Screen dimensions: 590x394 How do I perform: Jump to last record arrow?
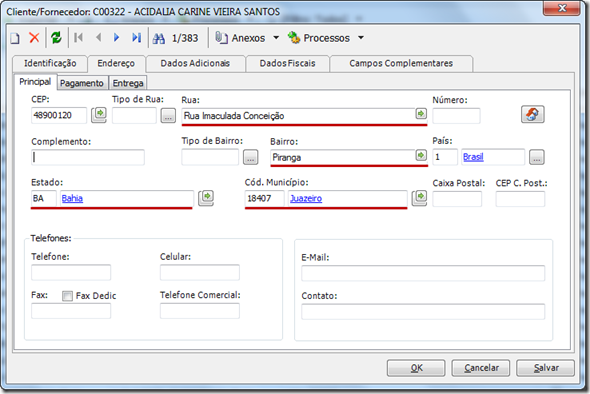(x=137, y=37)
